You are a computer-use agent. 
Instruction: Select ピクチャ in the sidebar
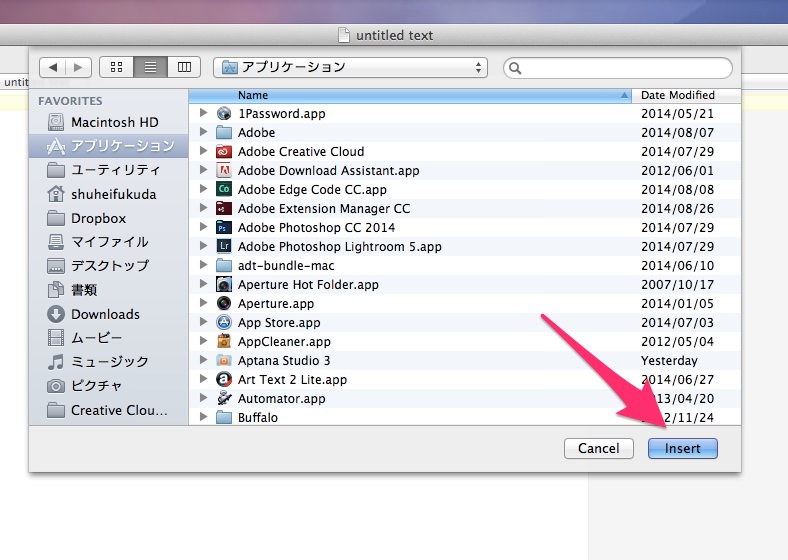point(109,386)
